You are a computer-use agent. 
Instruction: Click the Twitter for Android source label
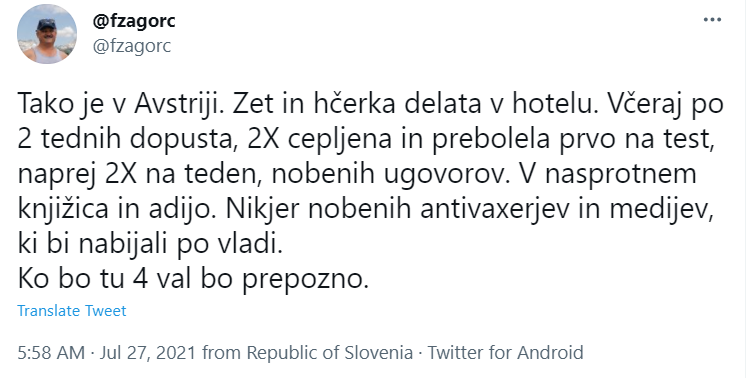tap(505, 353)
